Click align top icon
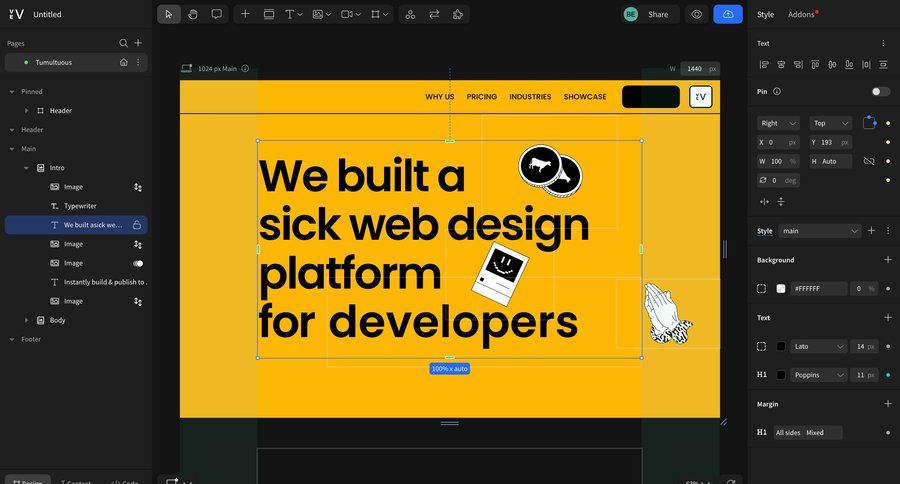Viewport: 900px width, 484px height. tap(815, 65)
